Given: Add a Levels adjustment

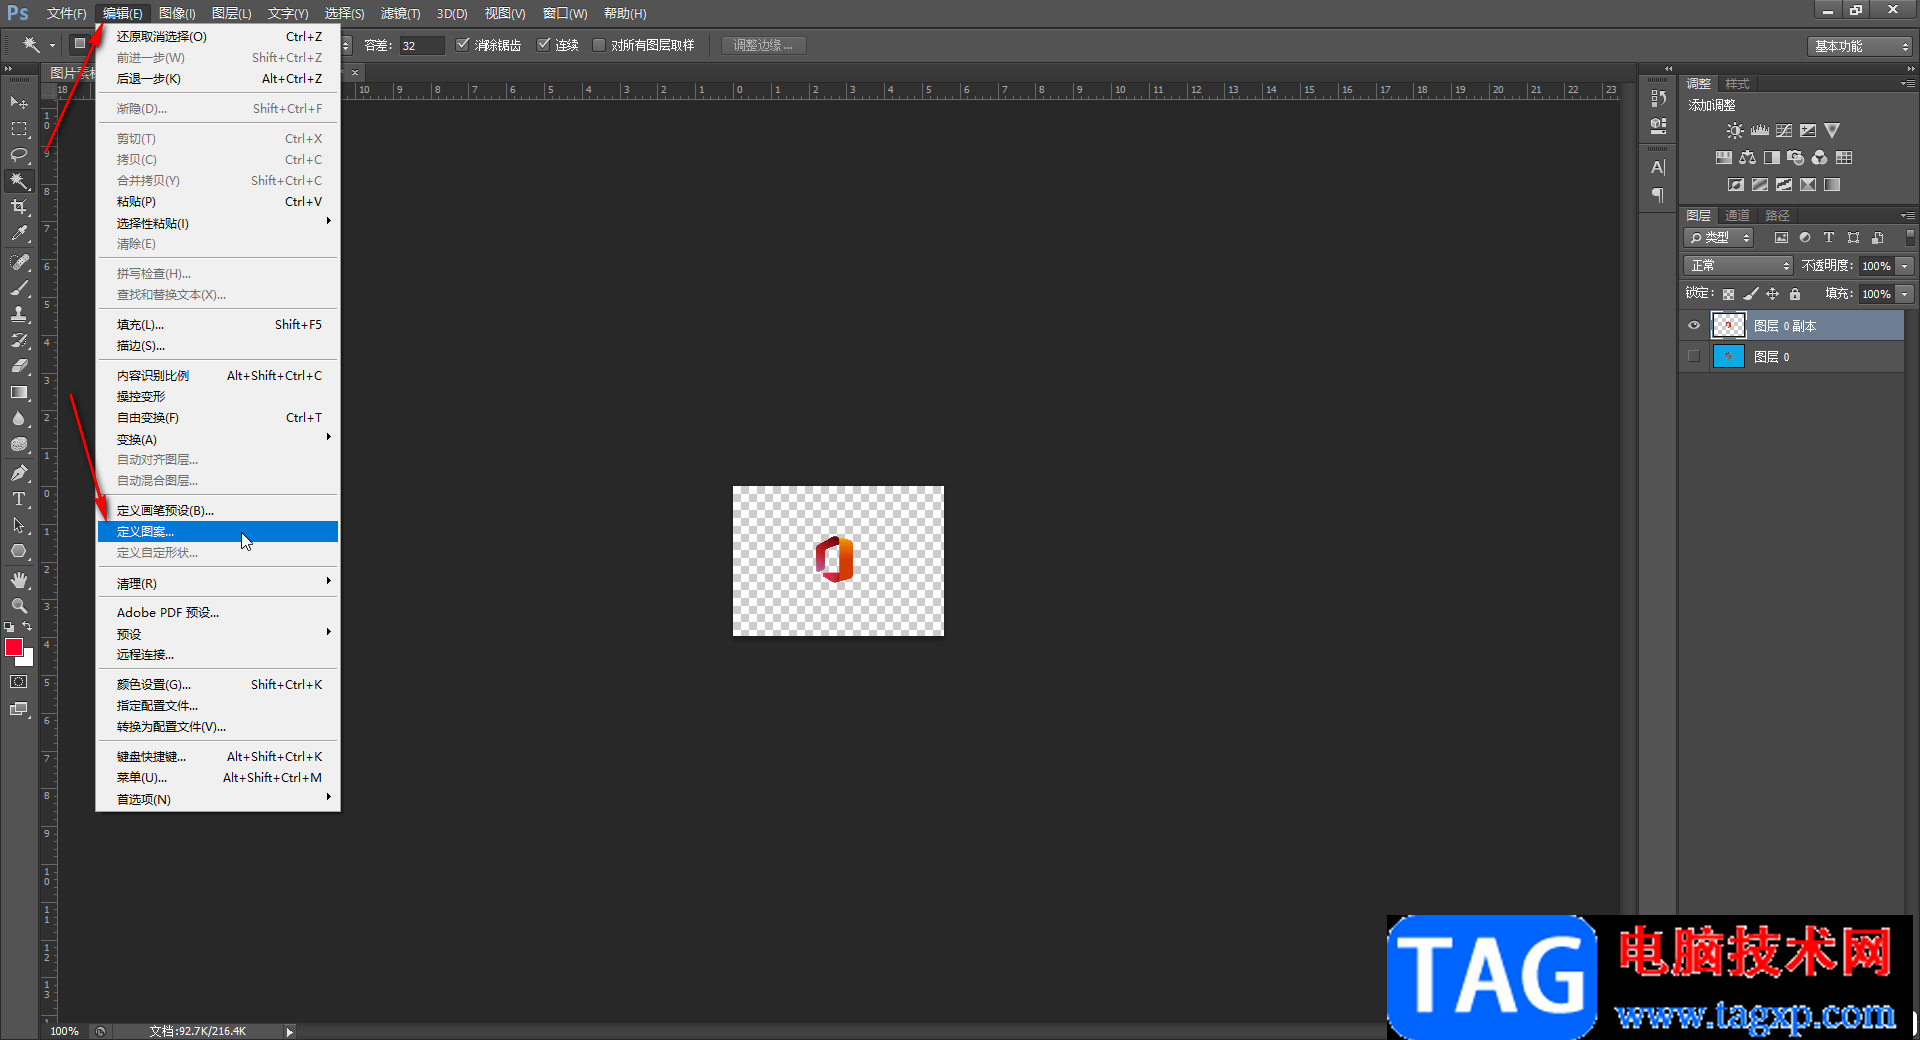Looking at the screenshot, I should coord(1760,131).
